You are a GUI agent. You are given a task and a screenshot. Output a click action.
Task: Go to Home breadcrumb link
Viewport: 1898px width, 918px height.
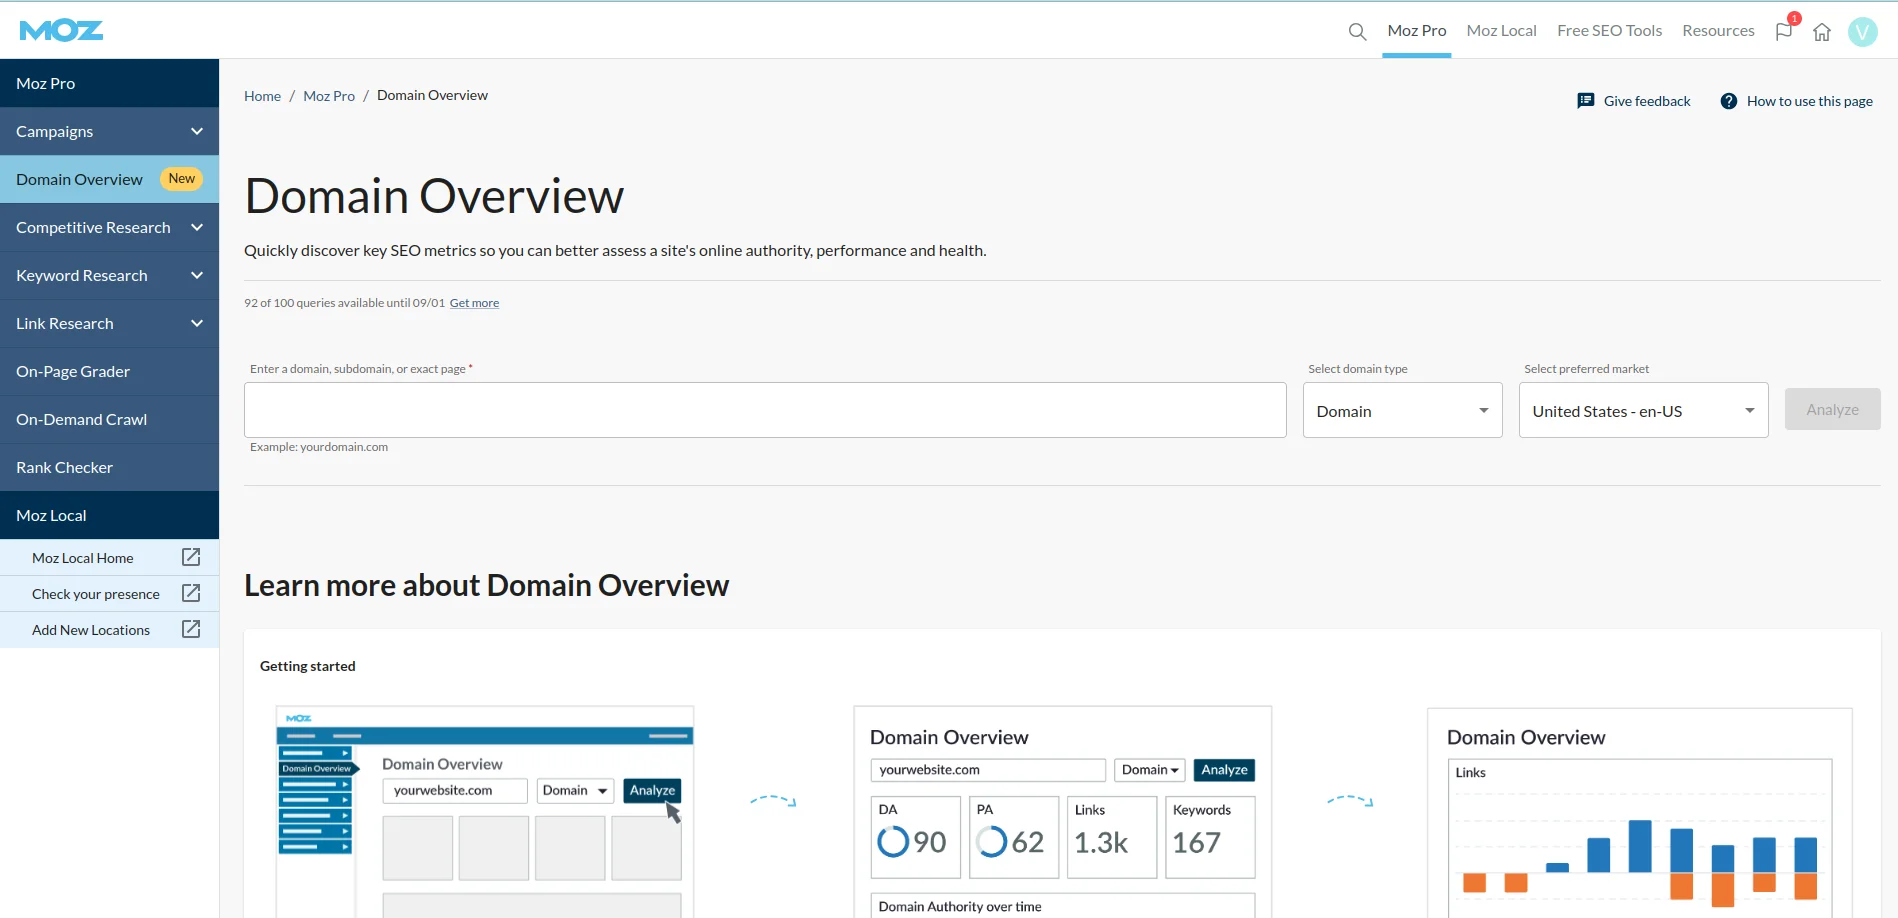[262, 96]
